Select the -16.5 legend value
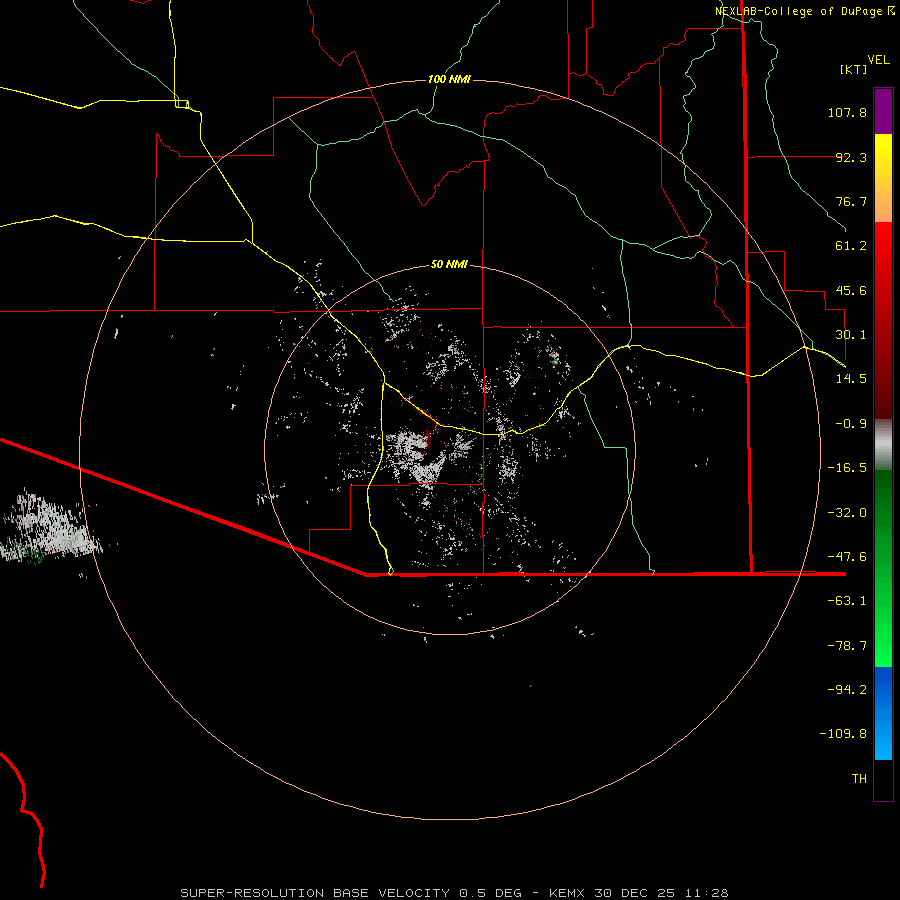Screen dimensions: 900x900 point(847,468)
